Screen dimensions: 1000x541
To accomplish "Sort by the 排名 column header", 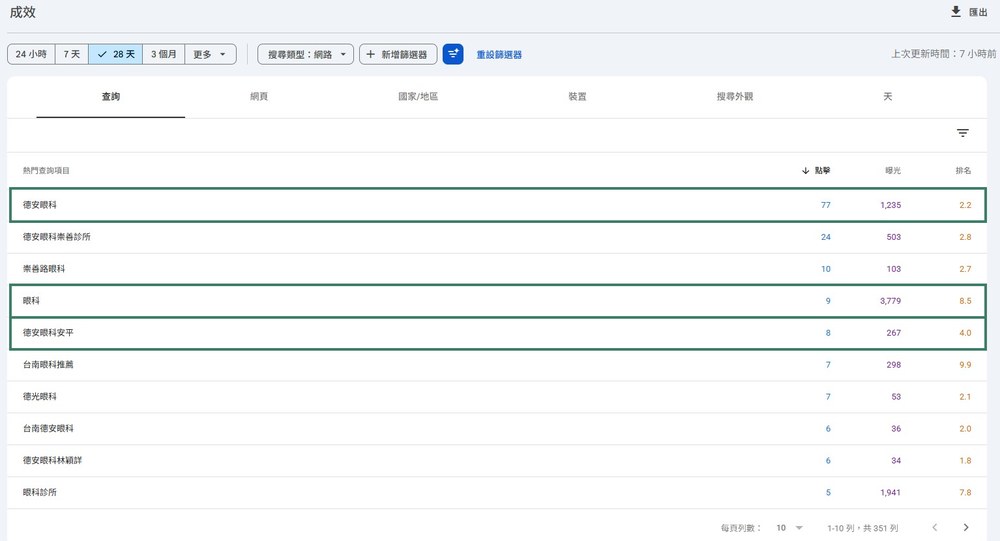I will click(963, 170).
